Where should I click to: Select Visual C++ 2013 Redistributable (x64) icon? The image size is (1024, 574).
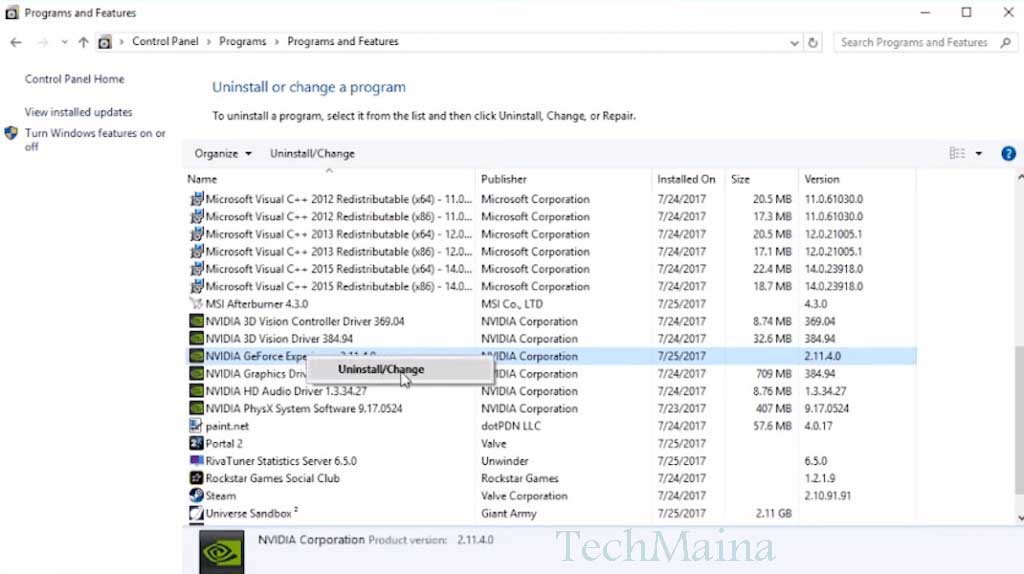pos(196,234)
